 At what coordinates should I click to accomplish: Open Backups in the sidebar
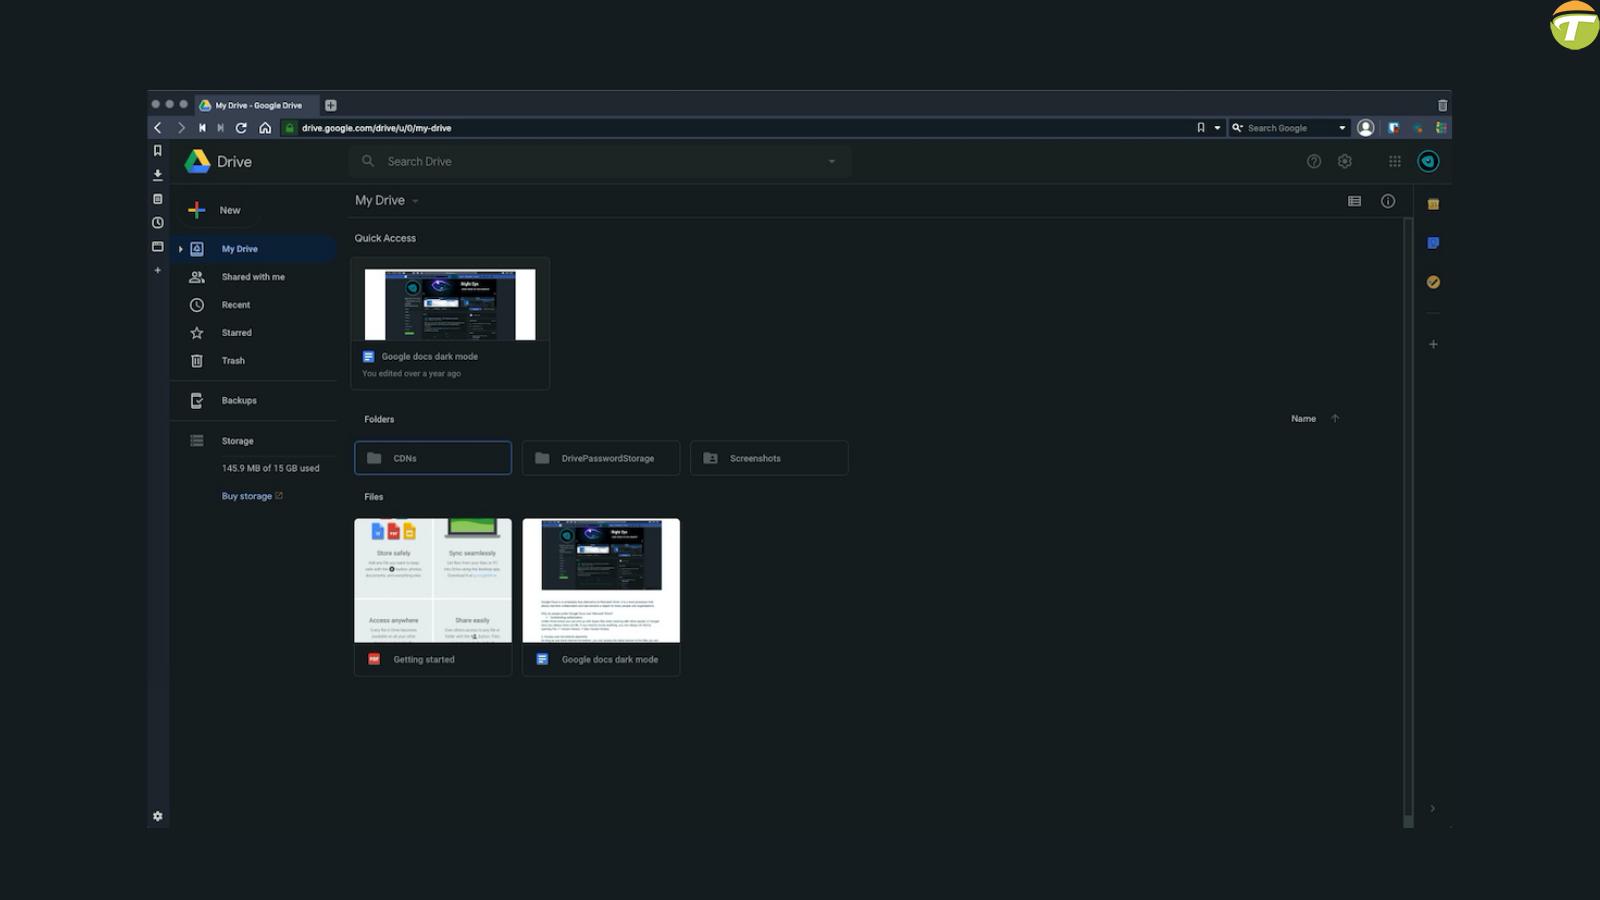tap(255, 400)
